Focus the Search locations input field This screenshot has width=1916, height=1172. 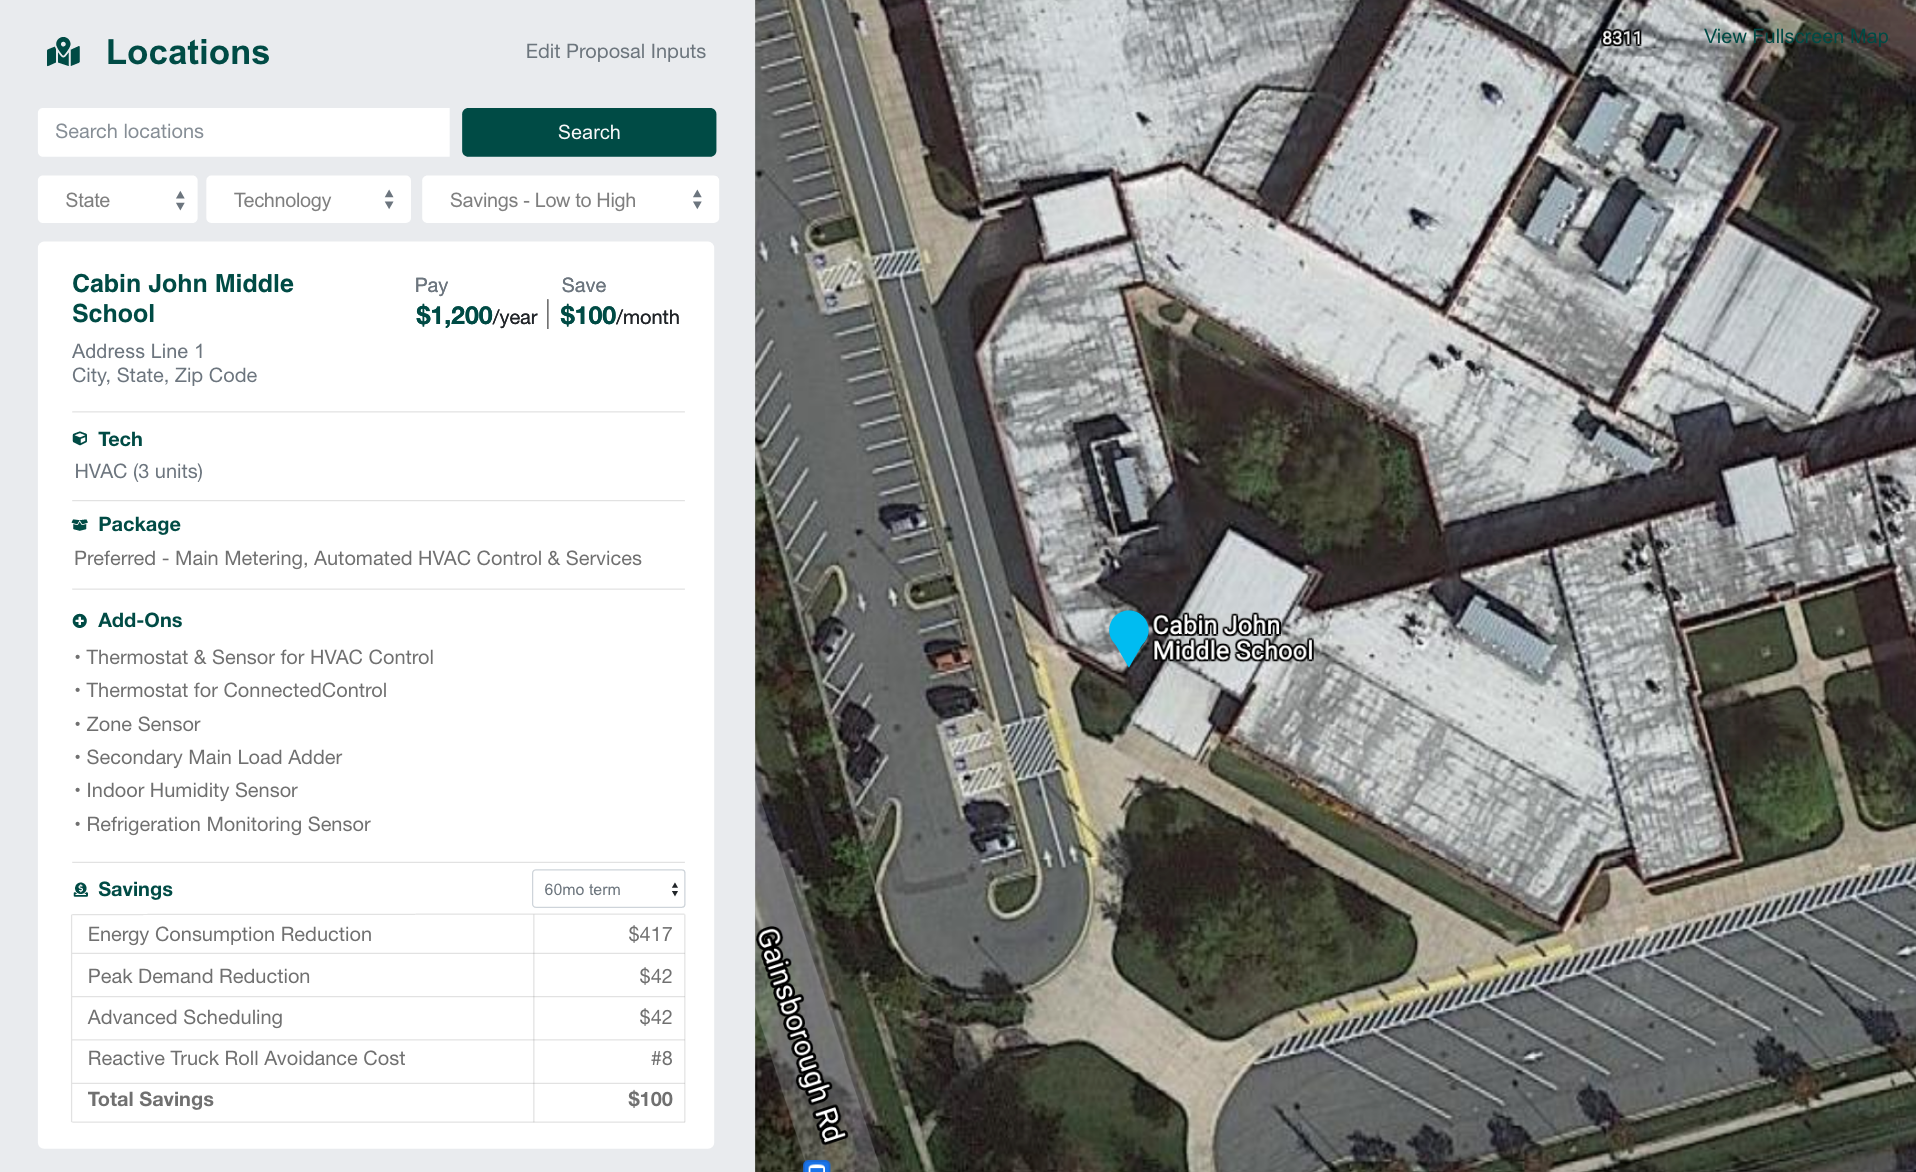pos(244,132)
